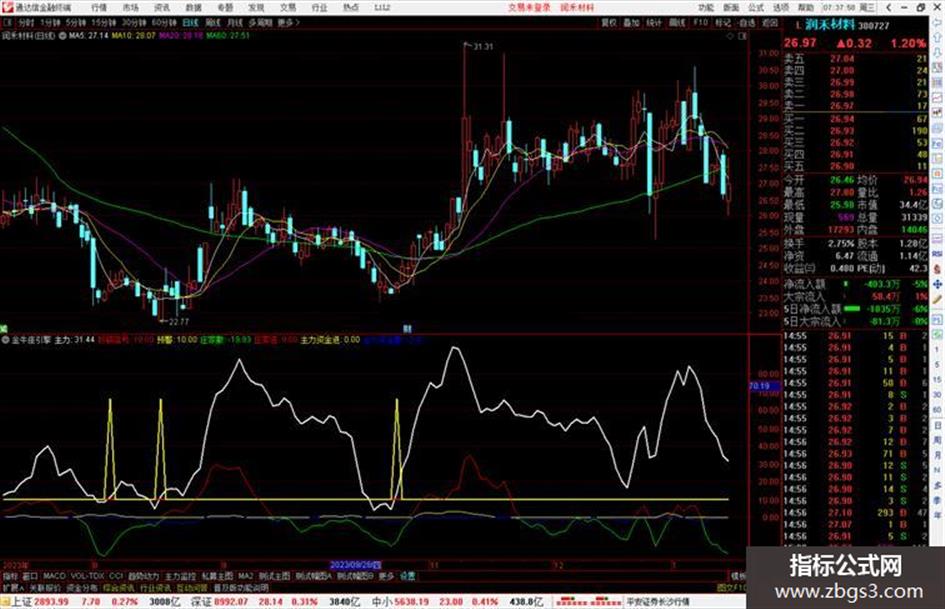Click the 润禾材料 stock name in quote panel
Image resolution: width=945 pixels, height=609 pixels.
(832, 25)
